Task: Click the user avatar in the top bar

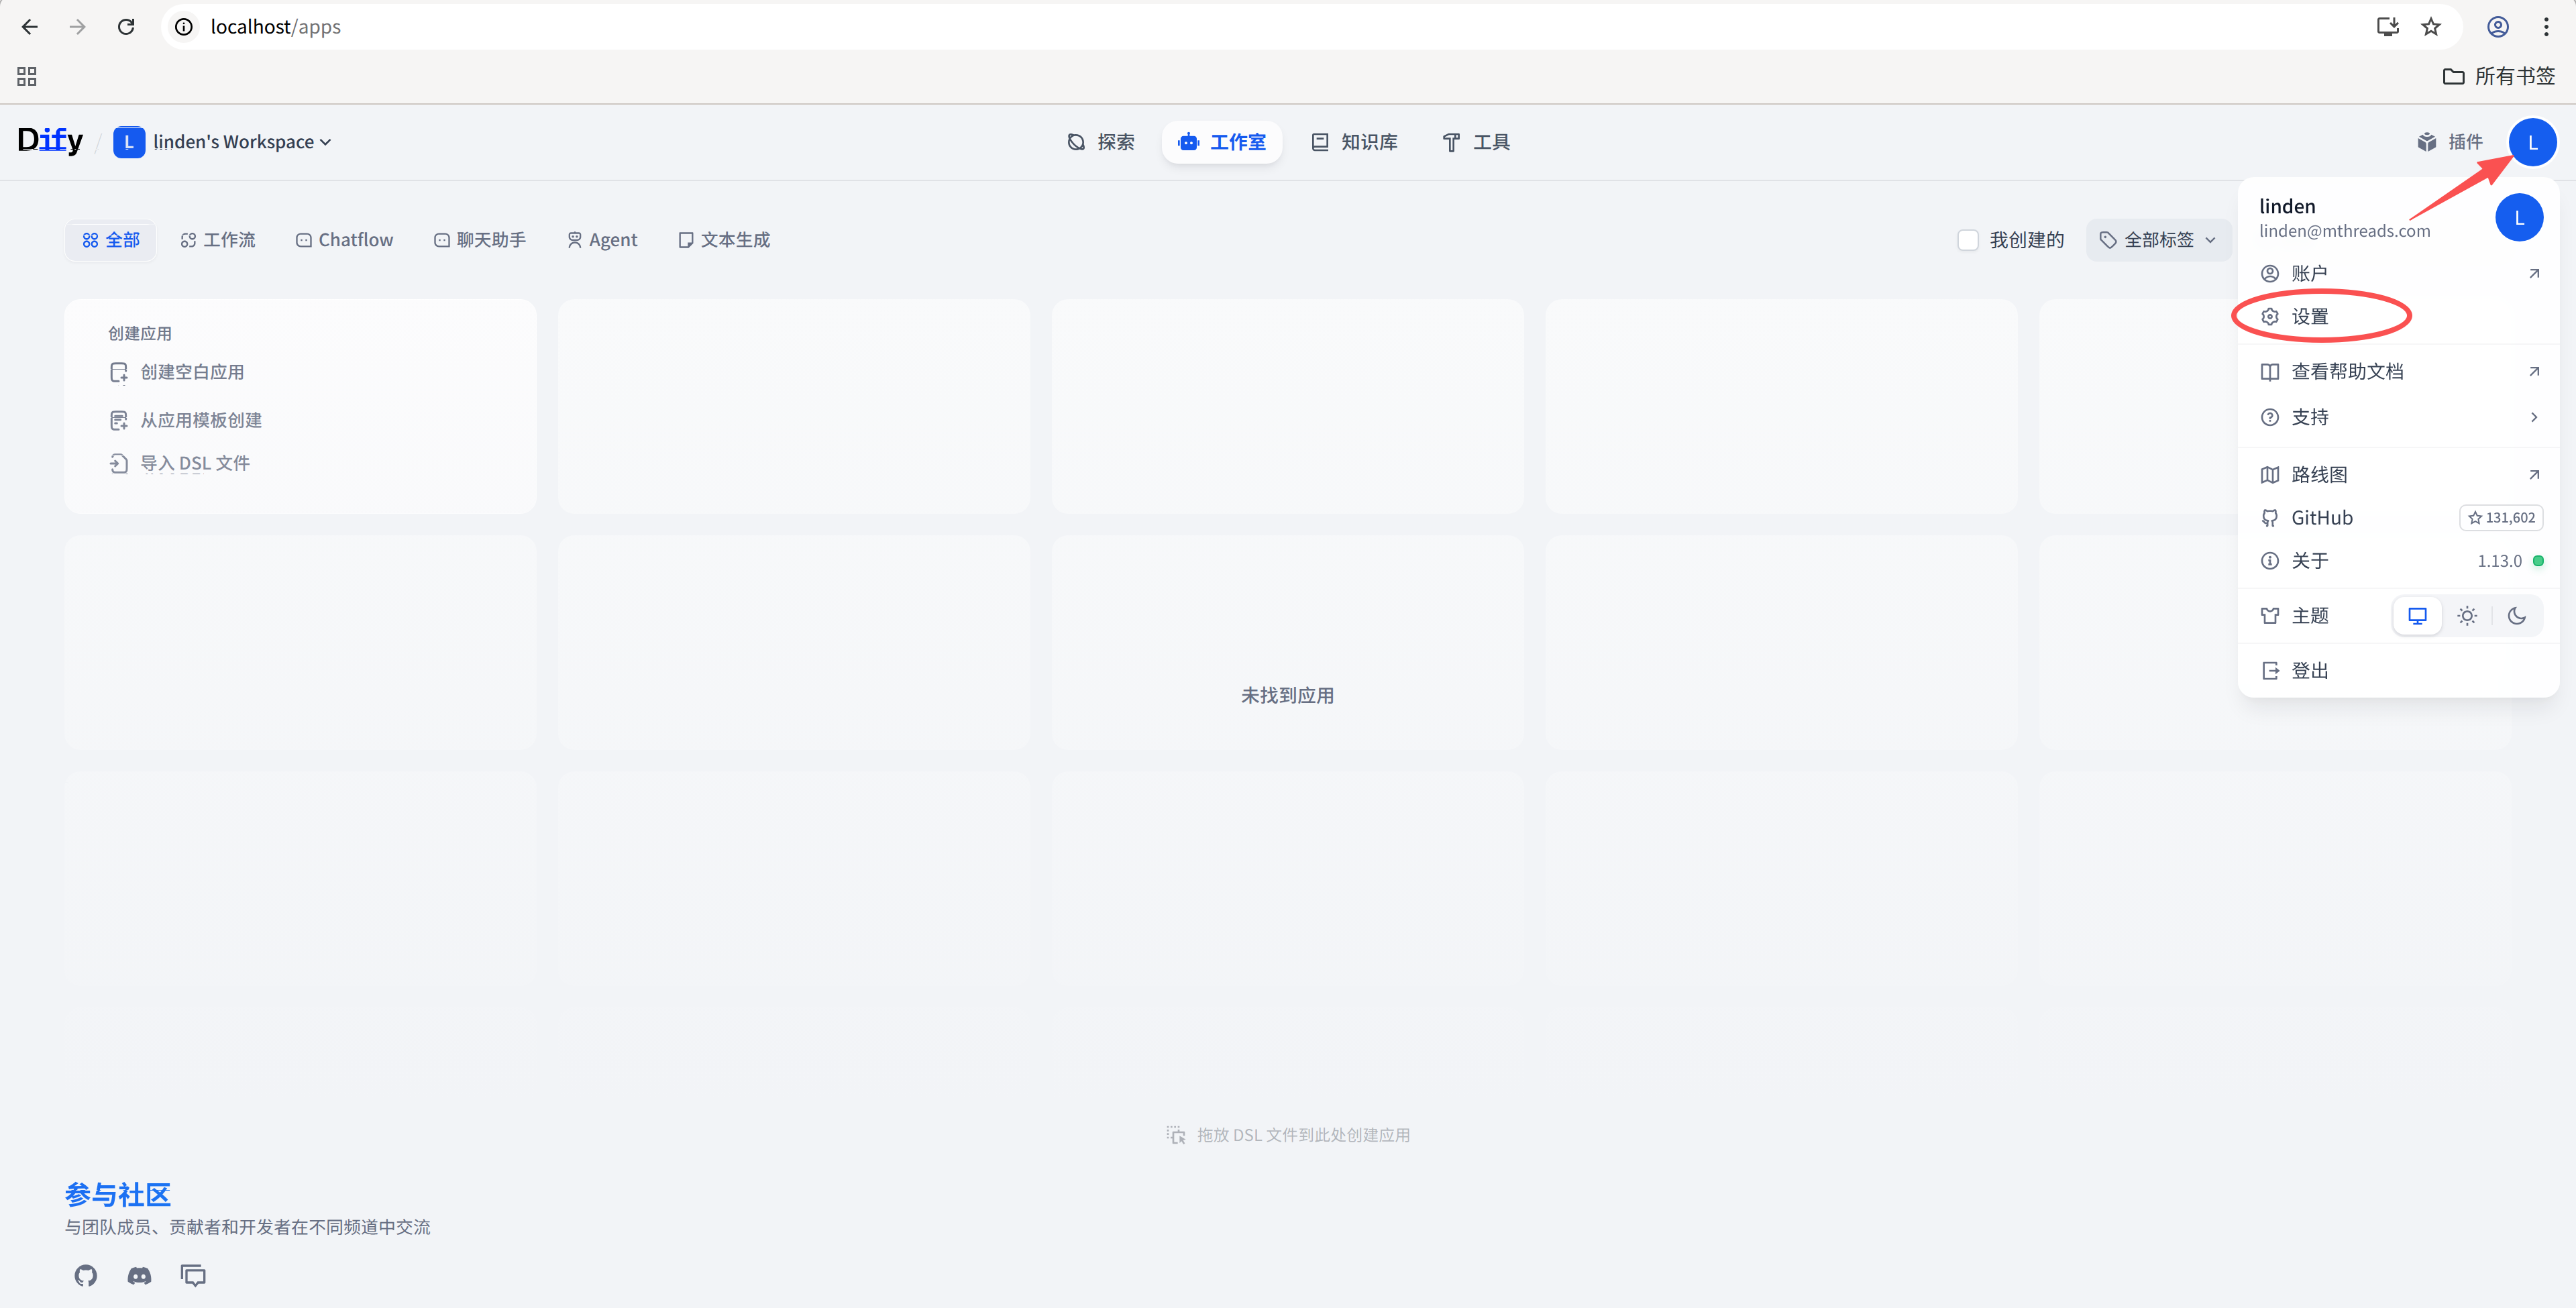Action: click(x=2532, y=142)
